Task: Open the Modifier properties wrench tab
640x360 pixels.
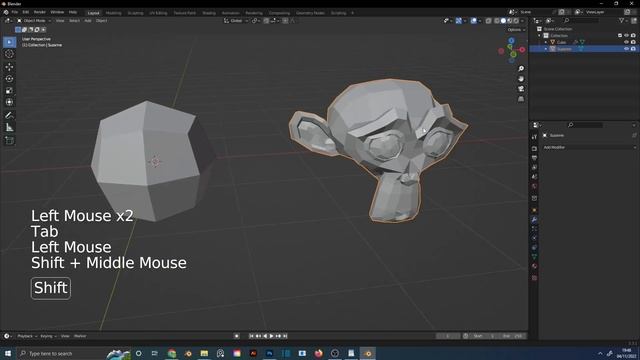Action: pos(534,220)
